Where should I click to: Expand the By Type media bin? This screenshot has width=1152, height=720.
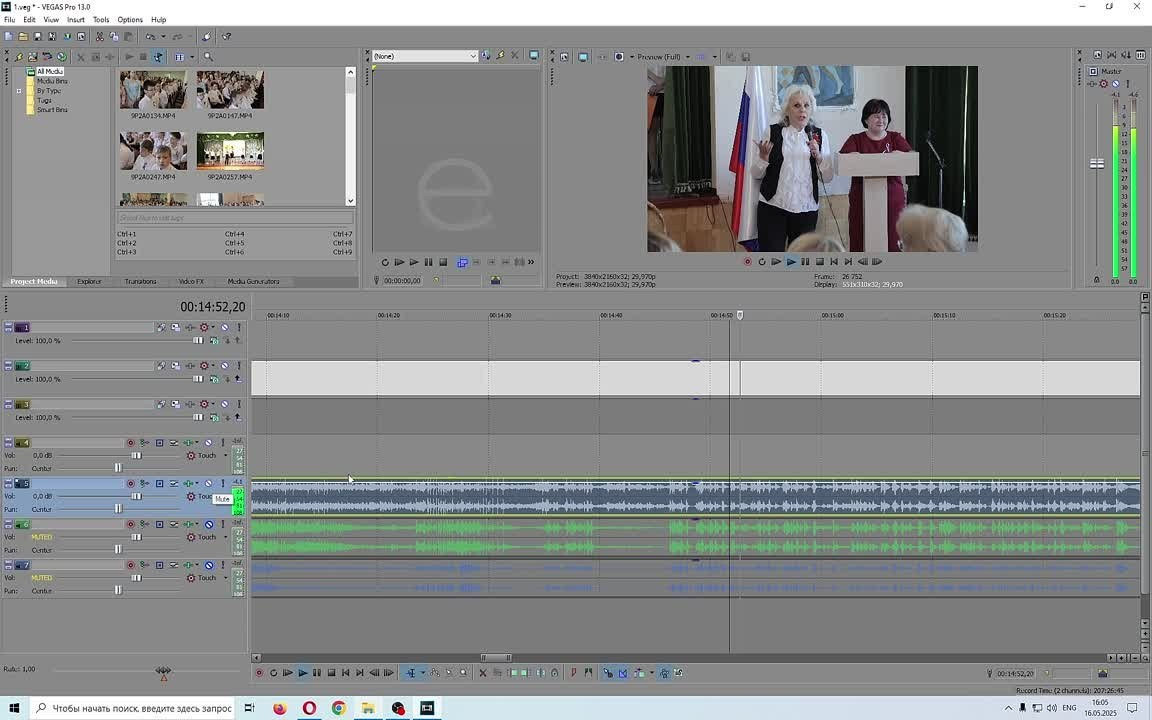(19, 91)
